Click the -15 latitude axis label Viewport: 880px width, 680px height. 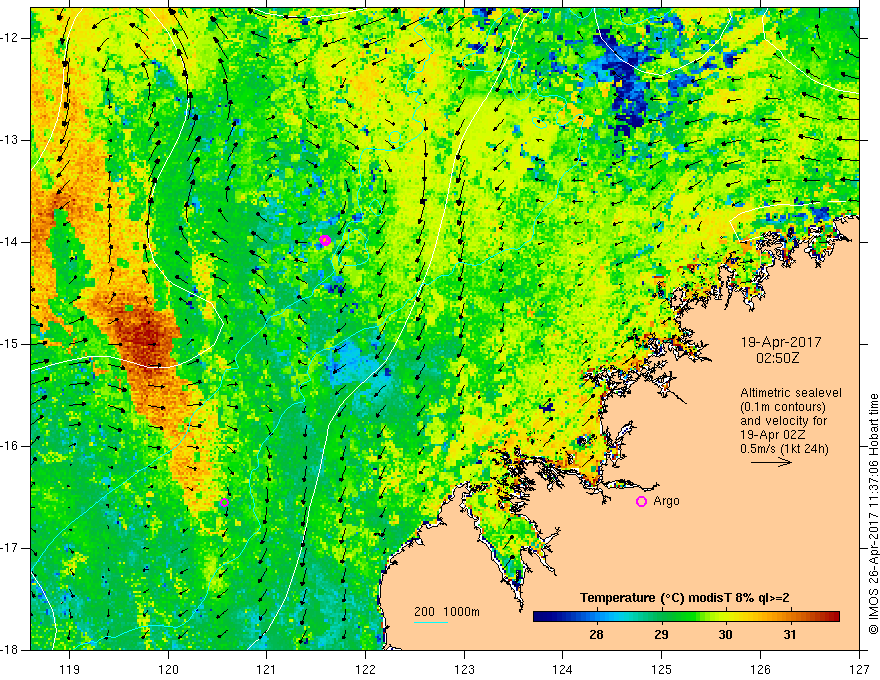click(x=11, y=343)
